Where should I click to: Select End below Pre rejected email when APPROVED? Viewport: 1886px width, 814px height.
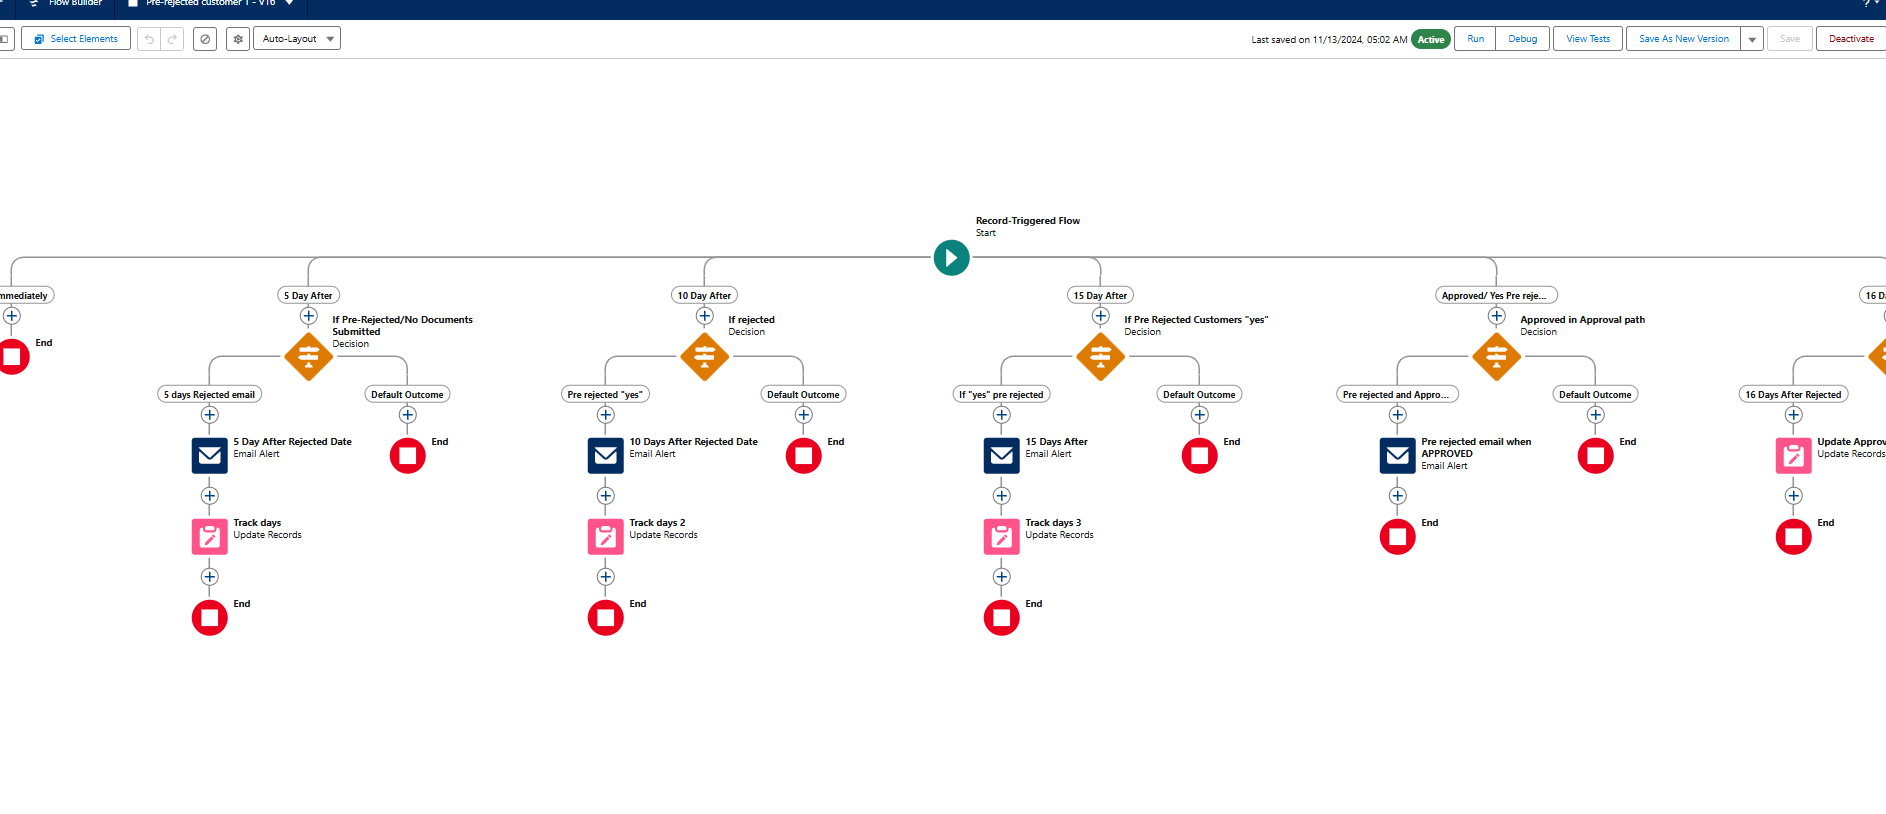[1398, 537]
